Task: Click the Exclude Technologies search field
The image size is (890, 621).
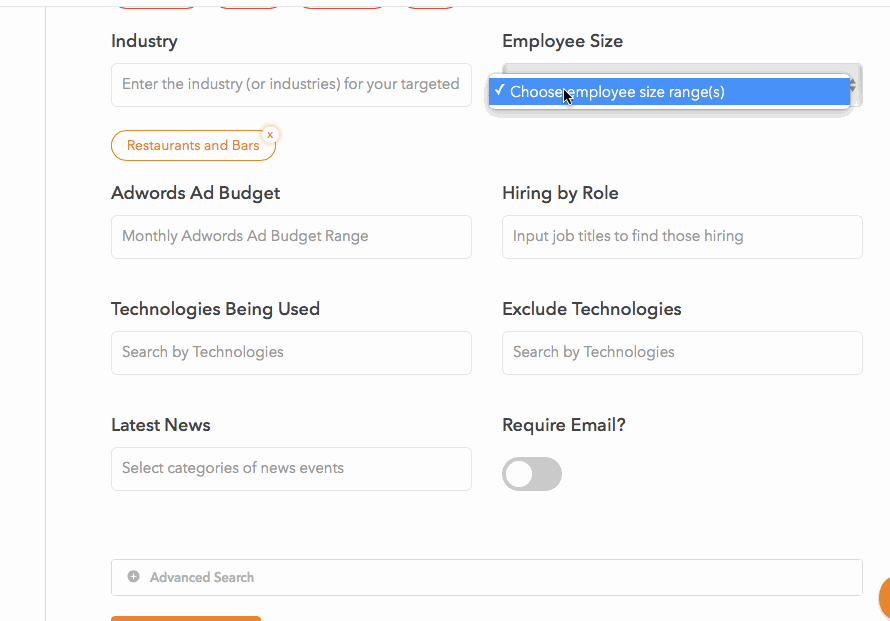Action: coord(682,353)
